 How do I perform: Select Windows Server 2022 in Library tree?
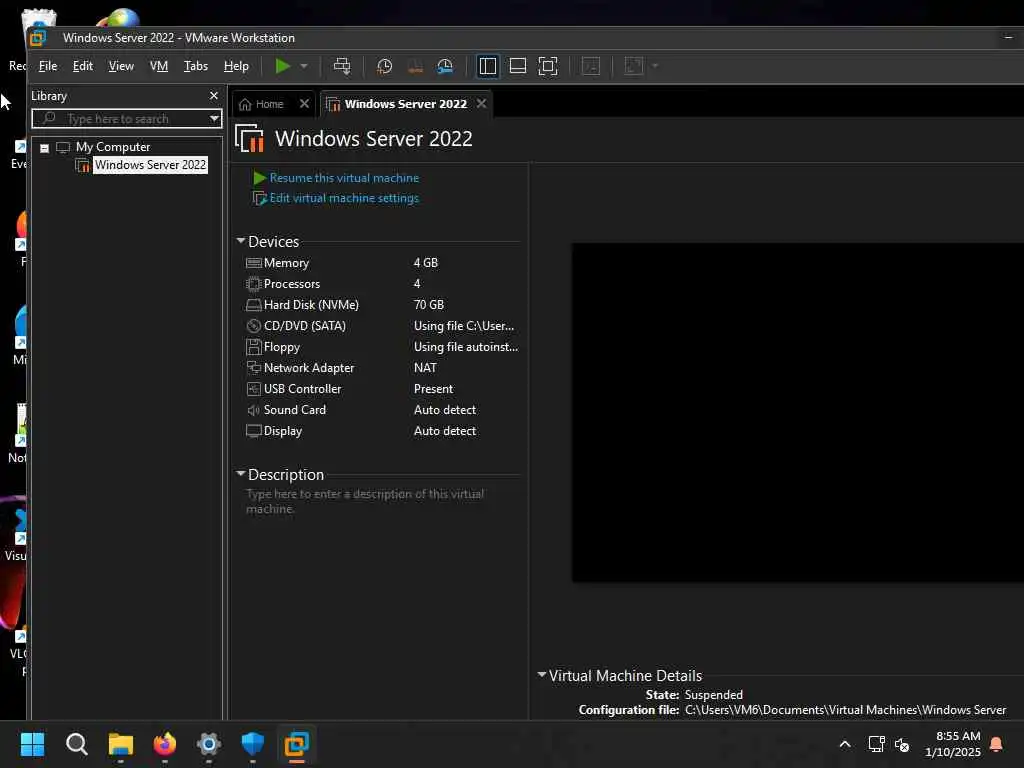pos(150,165)
